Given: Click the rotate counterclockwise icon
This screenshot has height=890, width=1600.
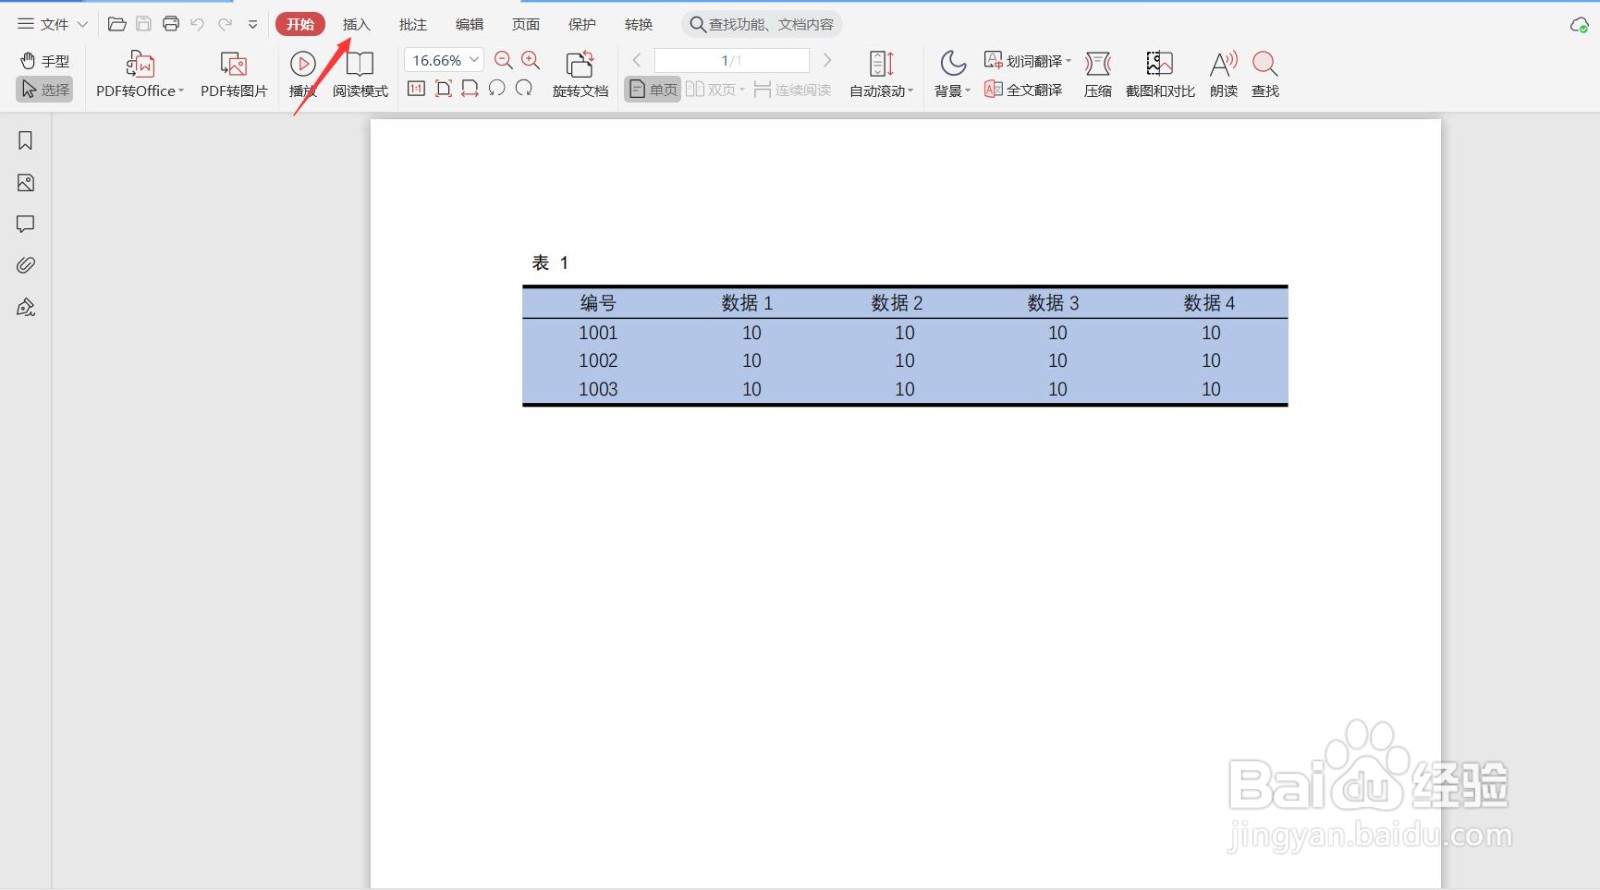Looking at the screenshot, I should click(496, 89).
